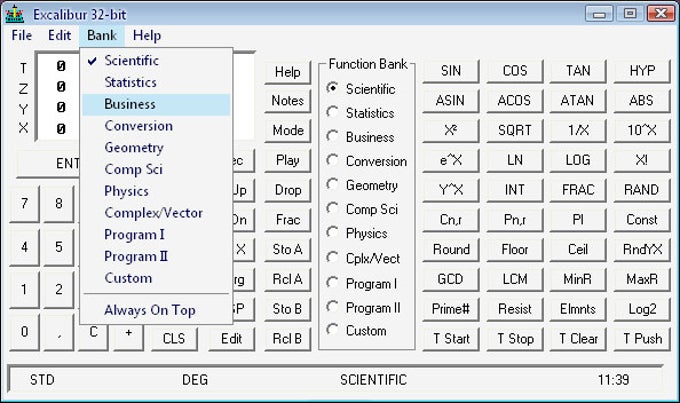Click the X! factorial button

[642, 161]
